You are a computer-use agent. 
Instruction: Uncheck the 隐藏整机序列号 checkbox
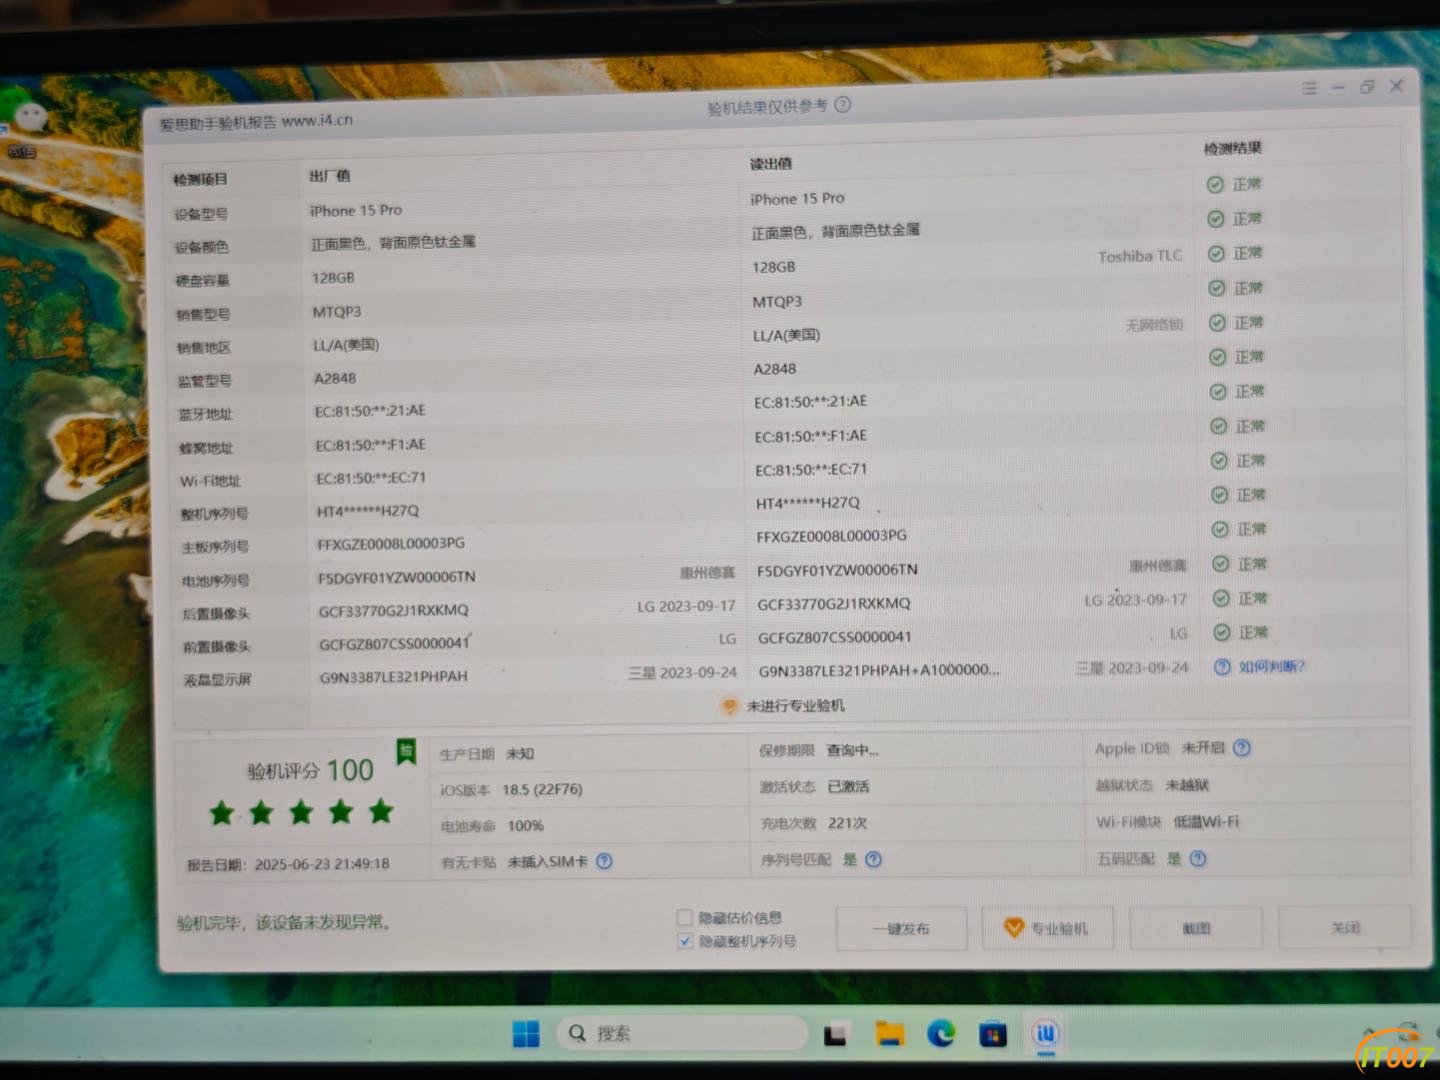coord(685,941)
